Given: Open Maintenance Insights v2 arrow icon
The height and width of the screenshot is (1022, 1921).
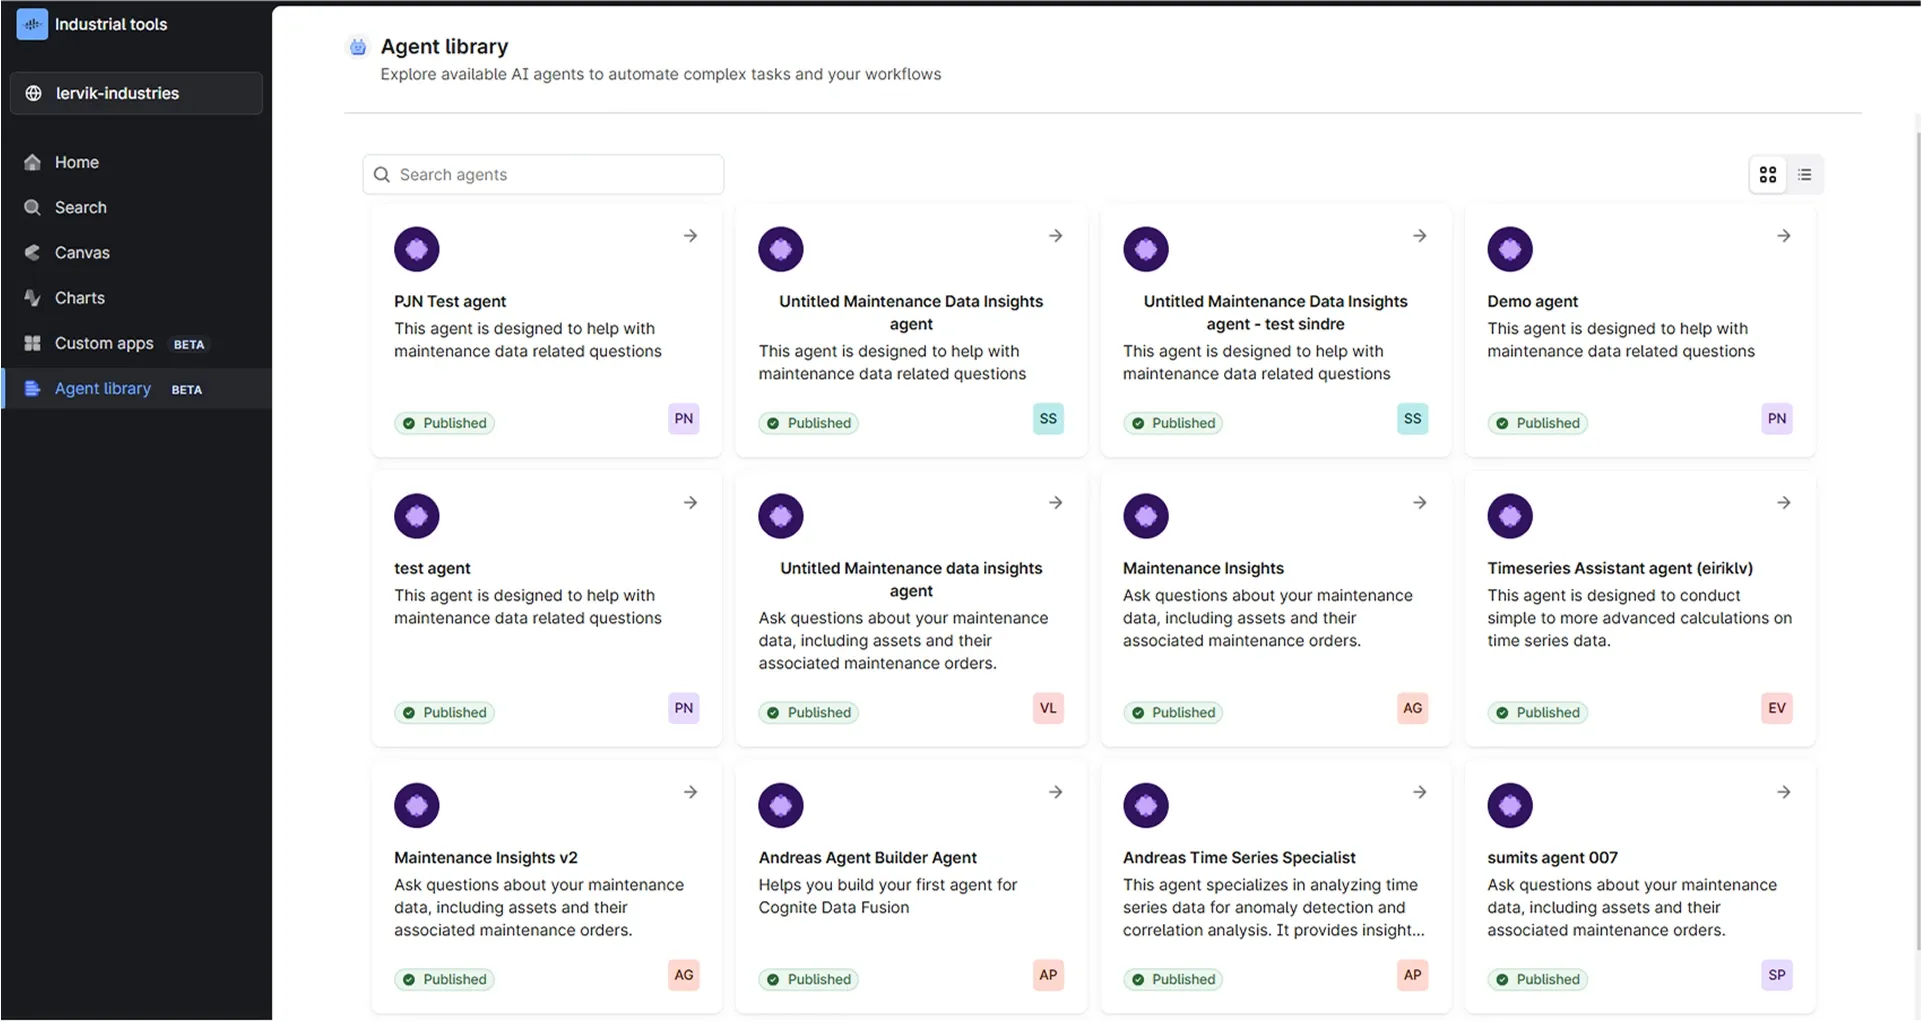Looking at the screenshot, I should (x=690, y=792).
